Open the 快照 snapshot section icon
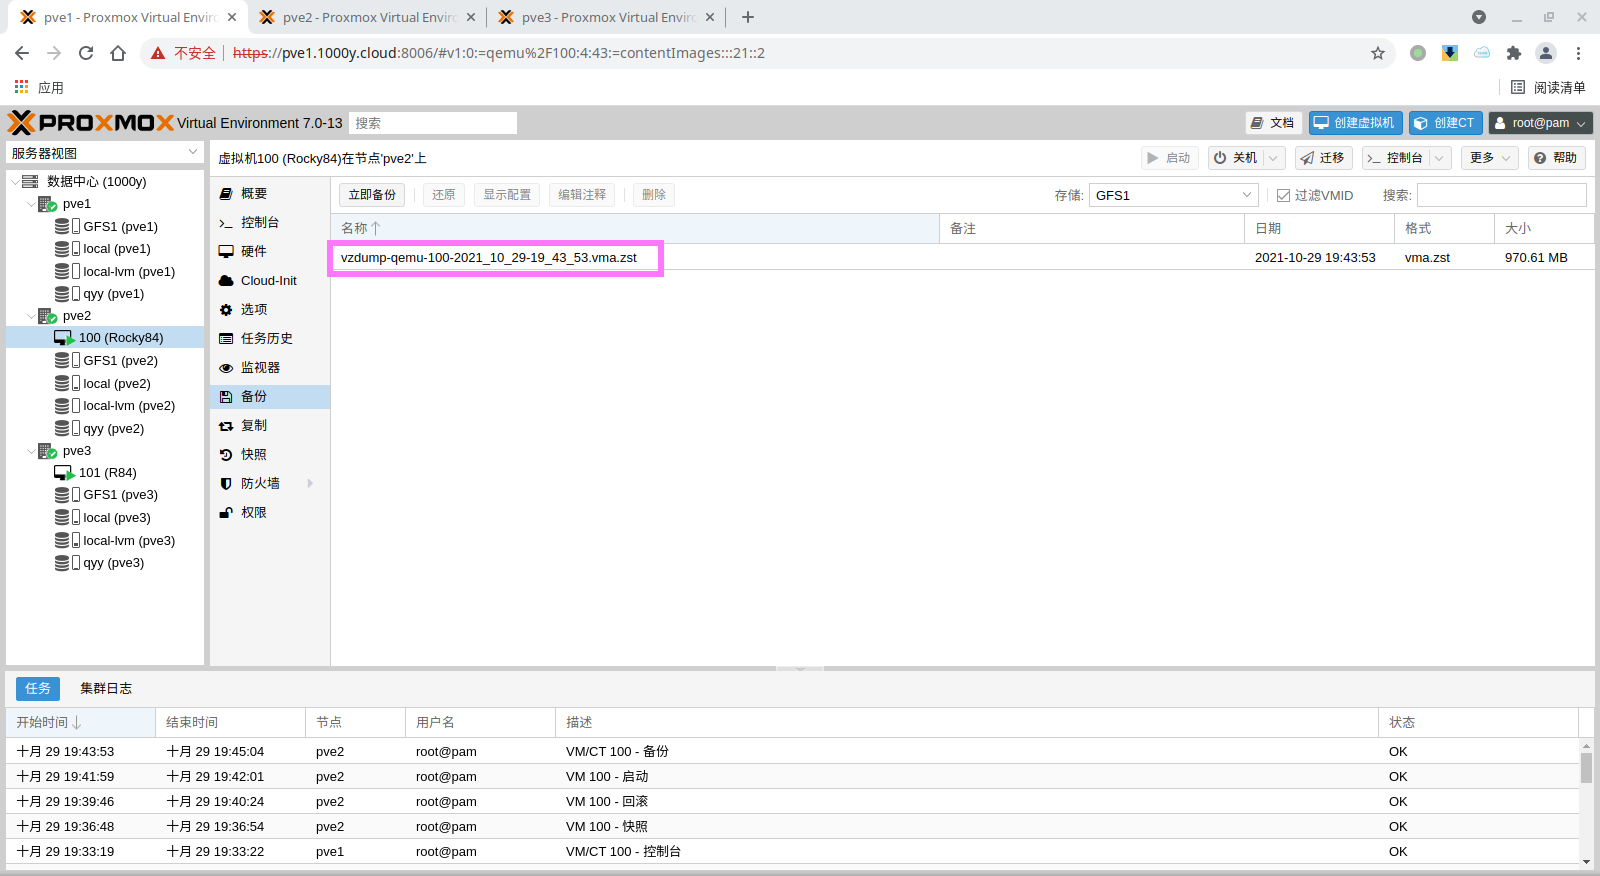The image size is (1600, 876). (x=226, y=455)
